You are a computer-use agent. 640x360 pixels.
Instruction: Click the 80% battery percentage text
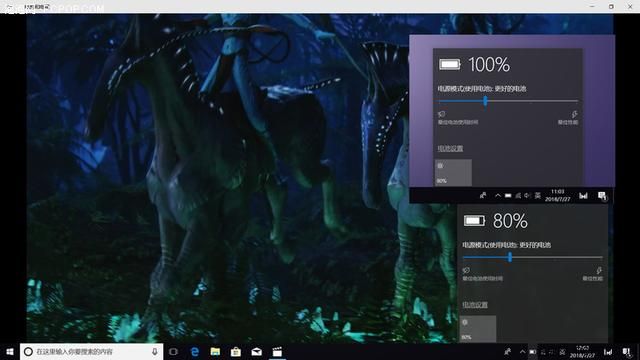tap(510, 221)
